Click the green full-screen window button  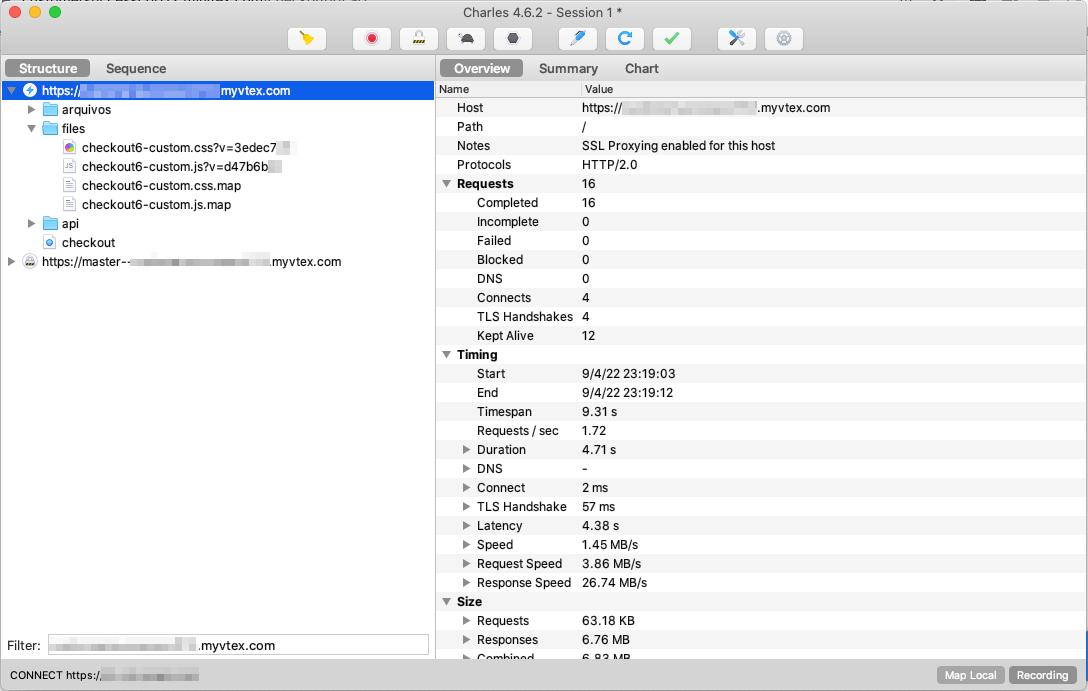(55, 12)
